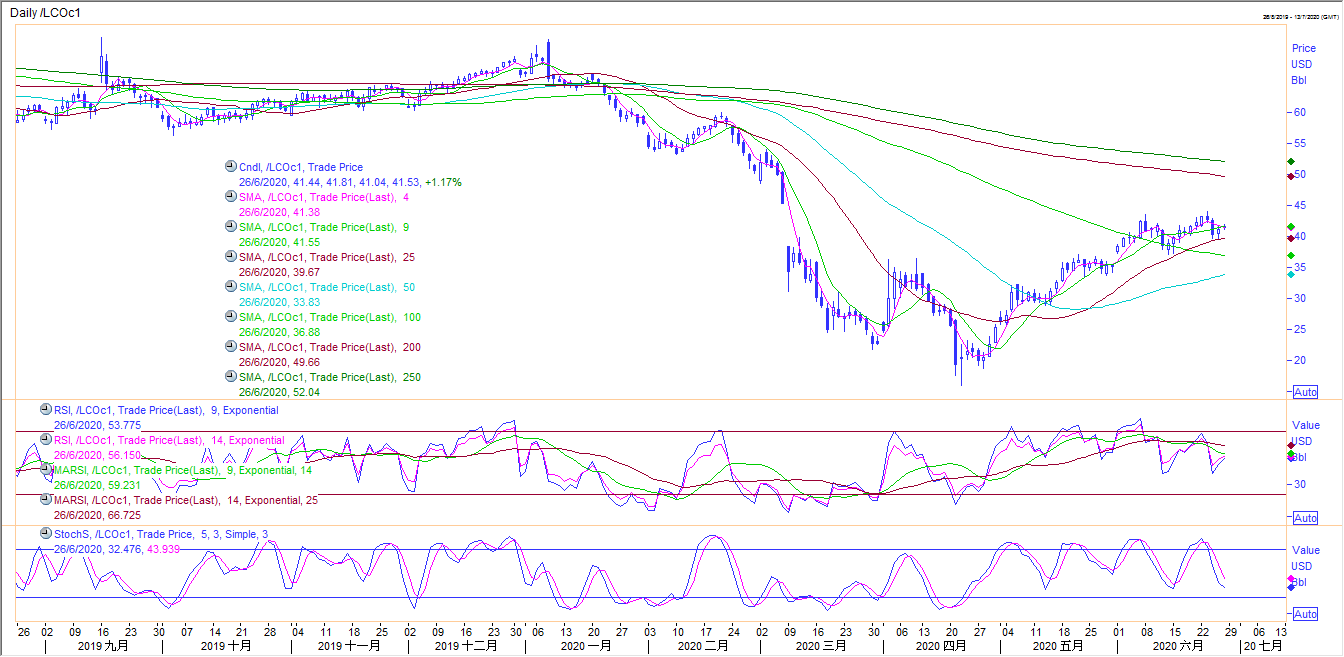Select the SMA 9 value 41.55
Screen dimensions: 1344x657
point(279,243)
